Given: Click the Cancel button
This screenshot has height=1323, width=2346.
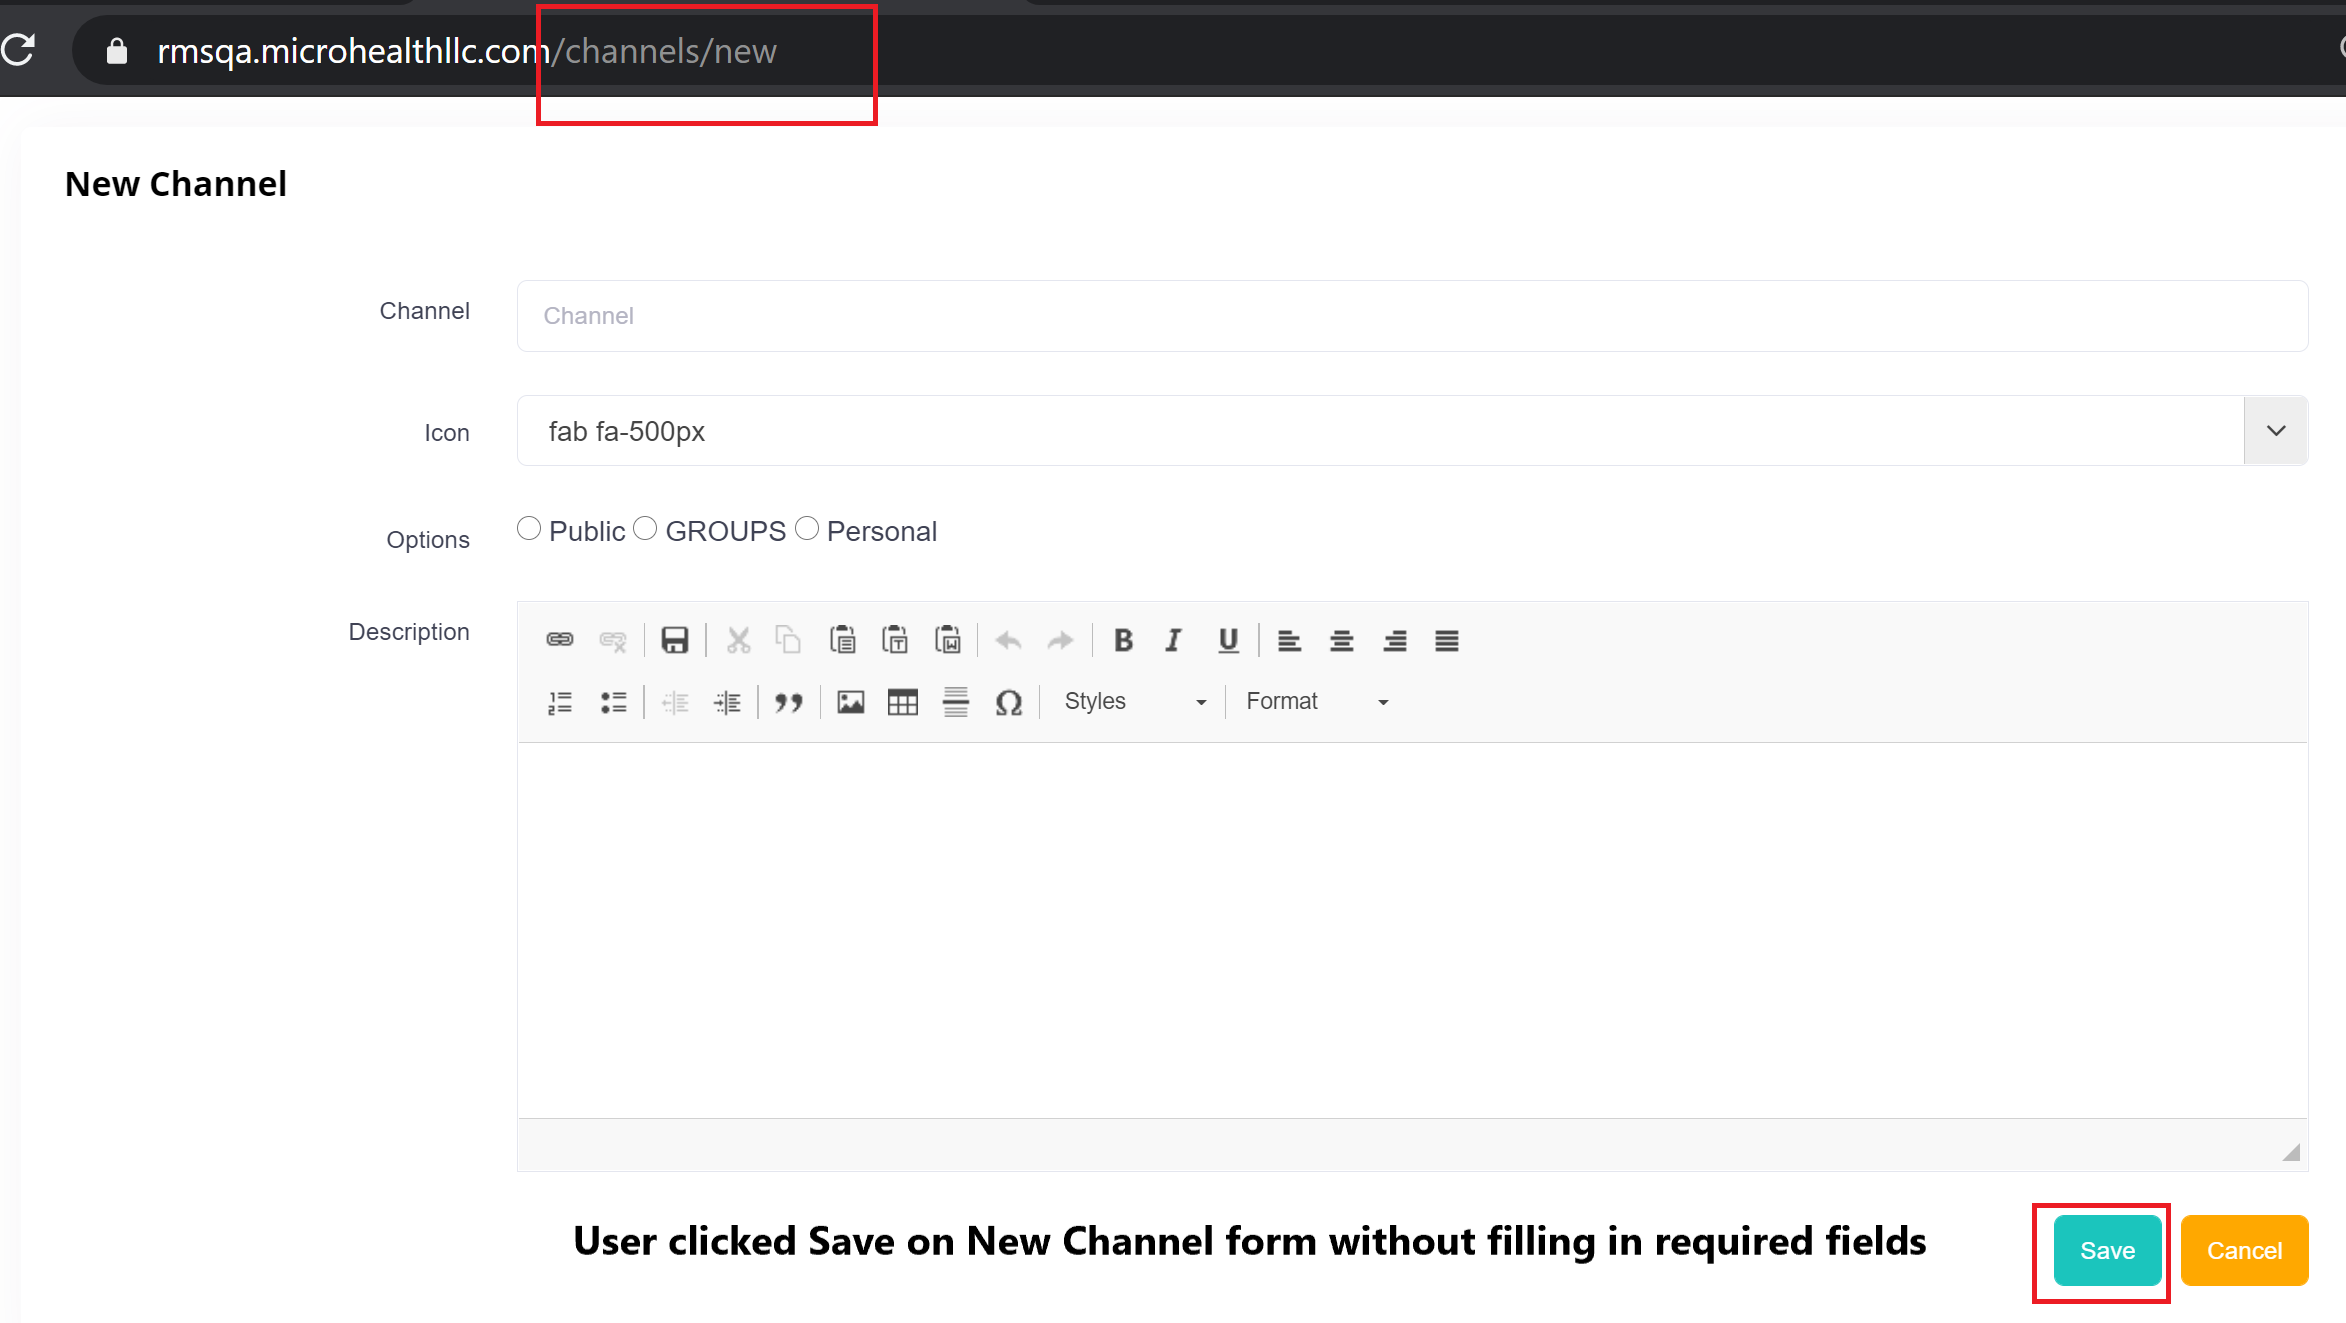Looking at the screenshot, I should [x=2244, y=1250].
